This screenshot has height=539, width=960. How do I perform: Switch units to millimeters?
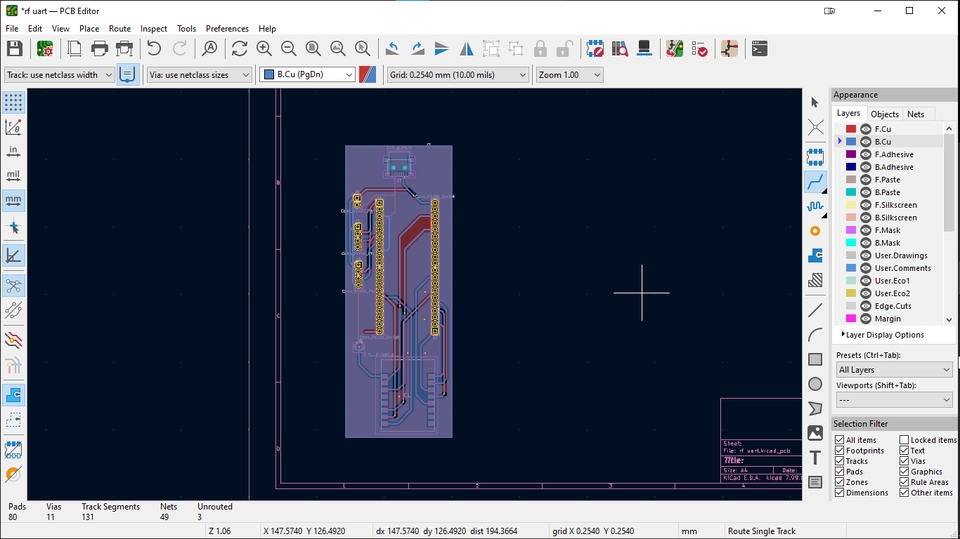[x=13, y=200]
